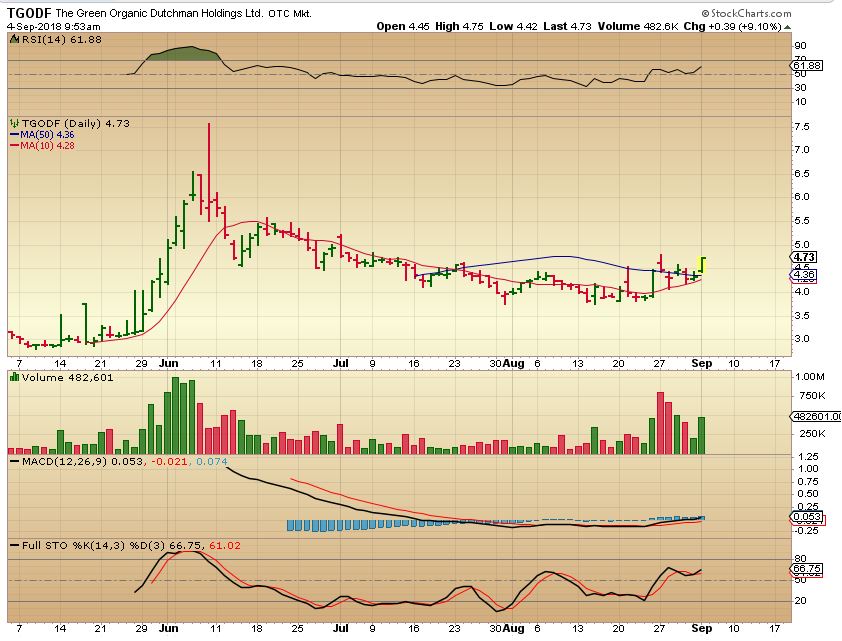Click the 3.0 price axis label
Screen dimensions: 842x641
[x=802, y=339]
